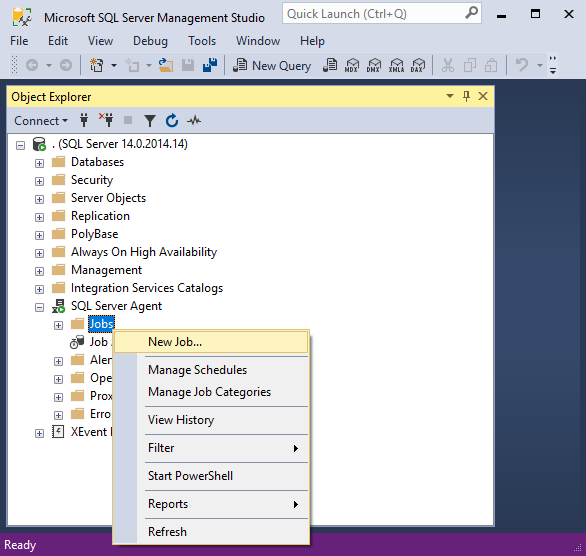Click the XMLA query icon
Viewport: 586px width, 556px height.
coord(396,65)
